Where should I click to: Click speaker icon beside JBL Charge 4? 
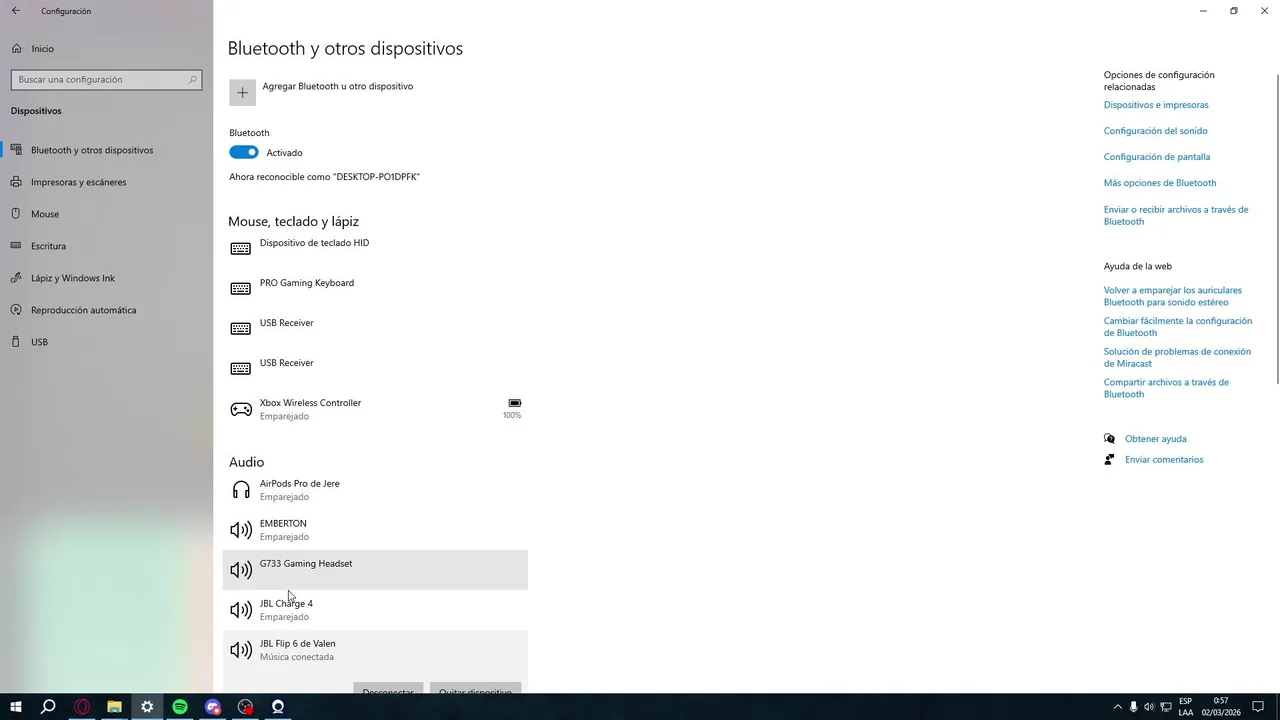click(241, 610)
